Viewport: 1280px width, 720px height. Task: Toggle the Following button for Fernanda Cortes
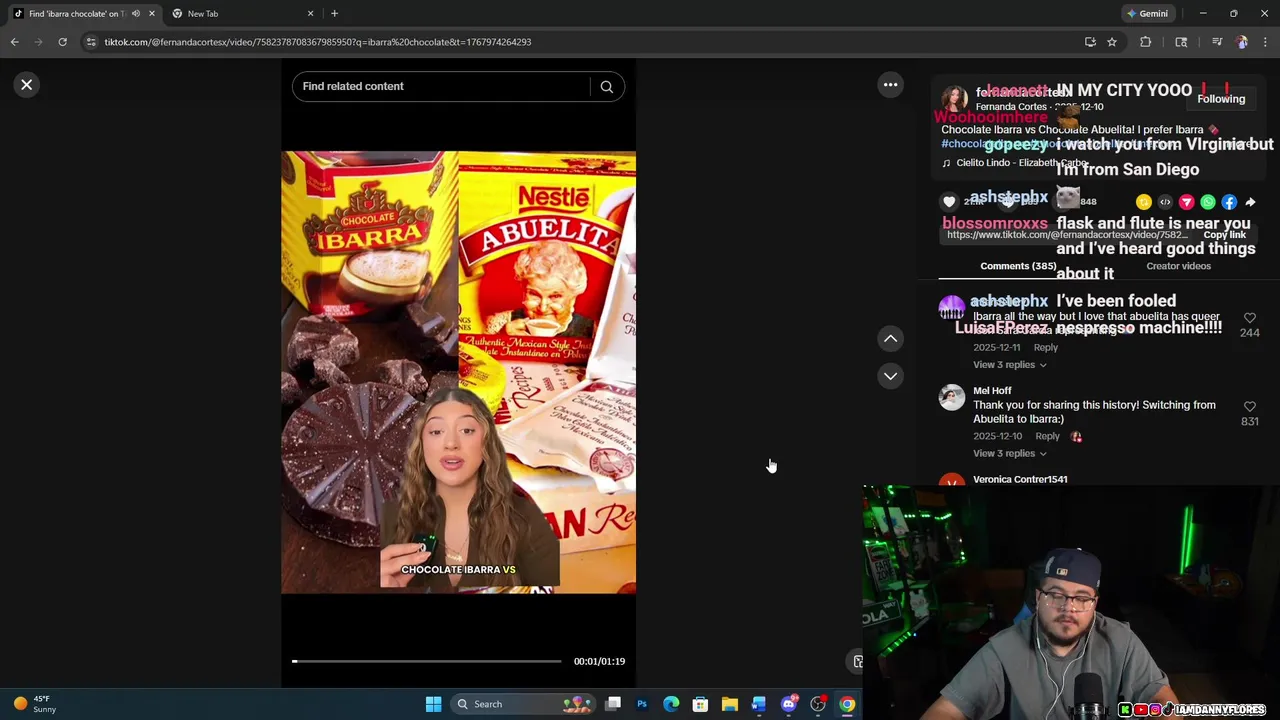[1221, 99]
